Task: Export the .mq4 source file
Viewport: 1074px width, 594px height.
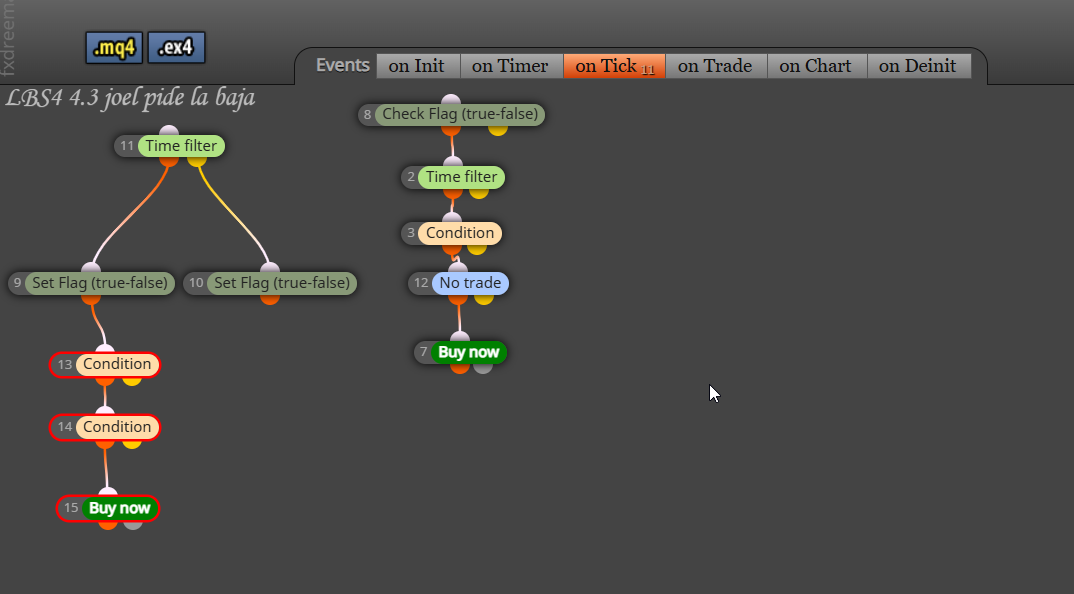Action: (114, 48)
